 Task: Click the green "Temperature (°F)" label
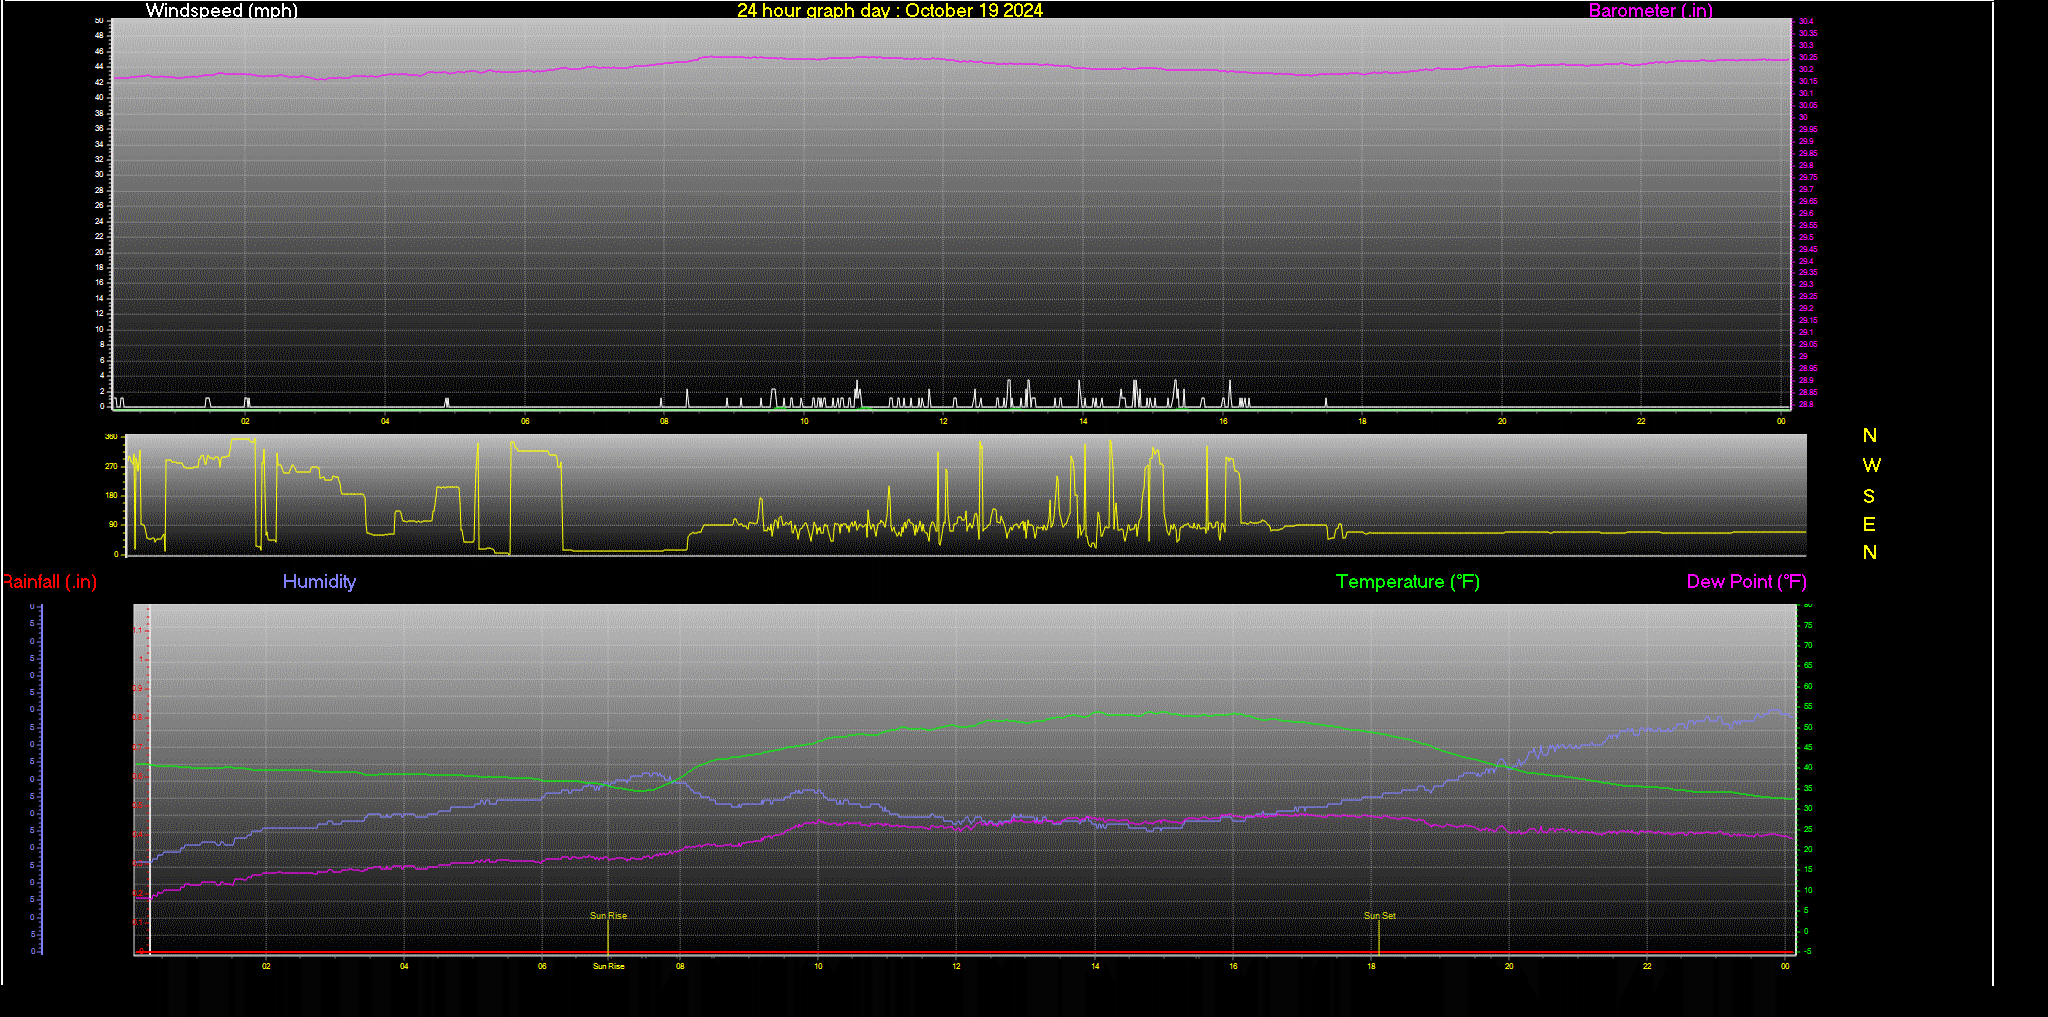[1408, 582]
